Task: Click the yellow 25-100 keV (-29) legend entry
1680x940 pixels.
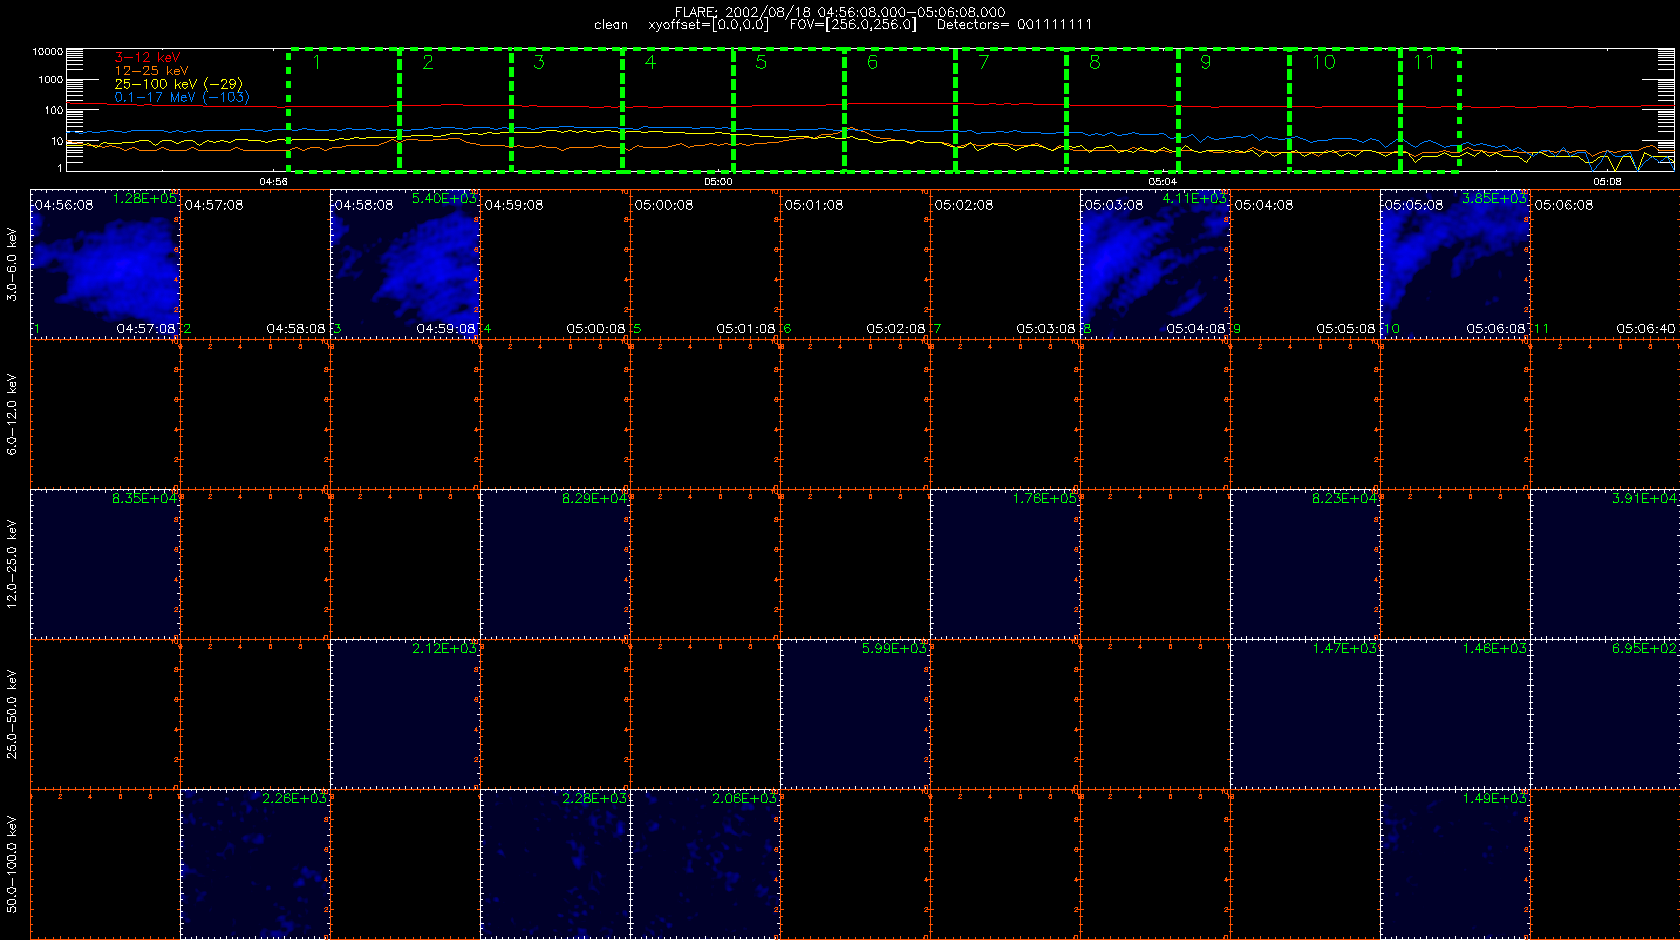Action: (178, 84)
